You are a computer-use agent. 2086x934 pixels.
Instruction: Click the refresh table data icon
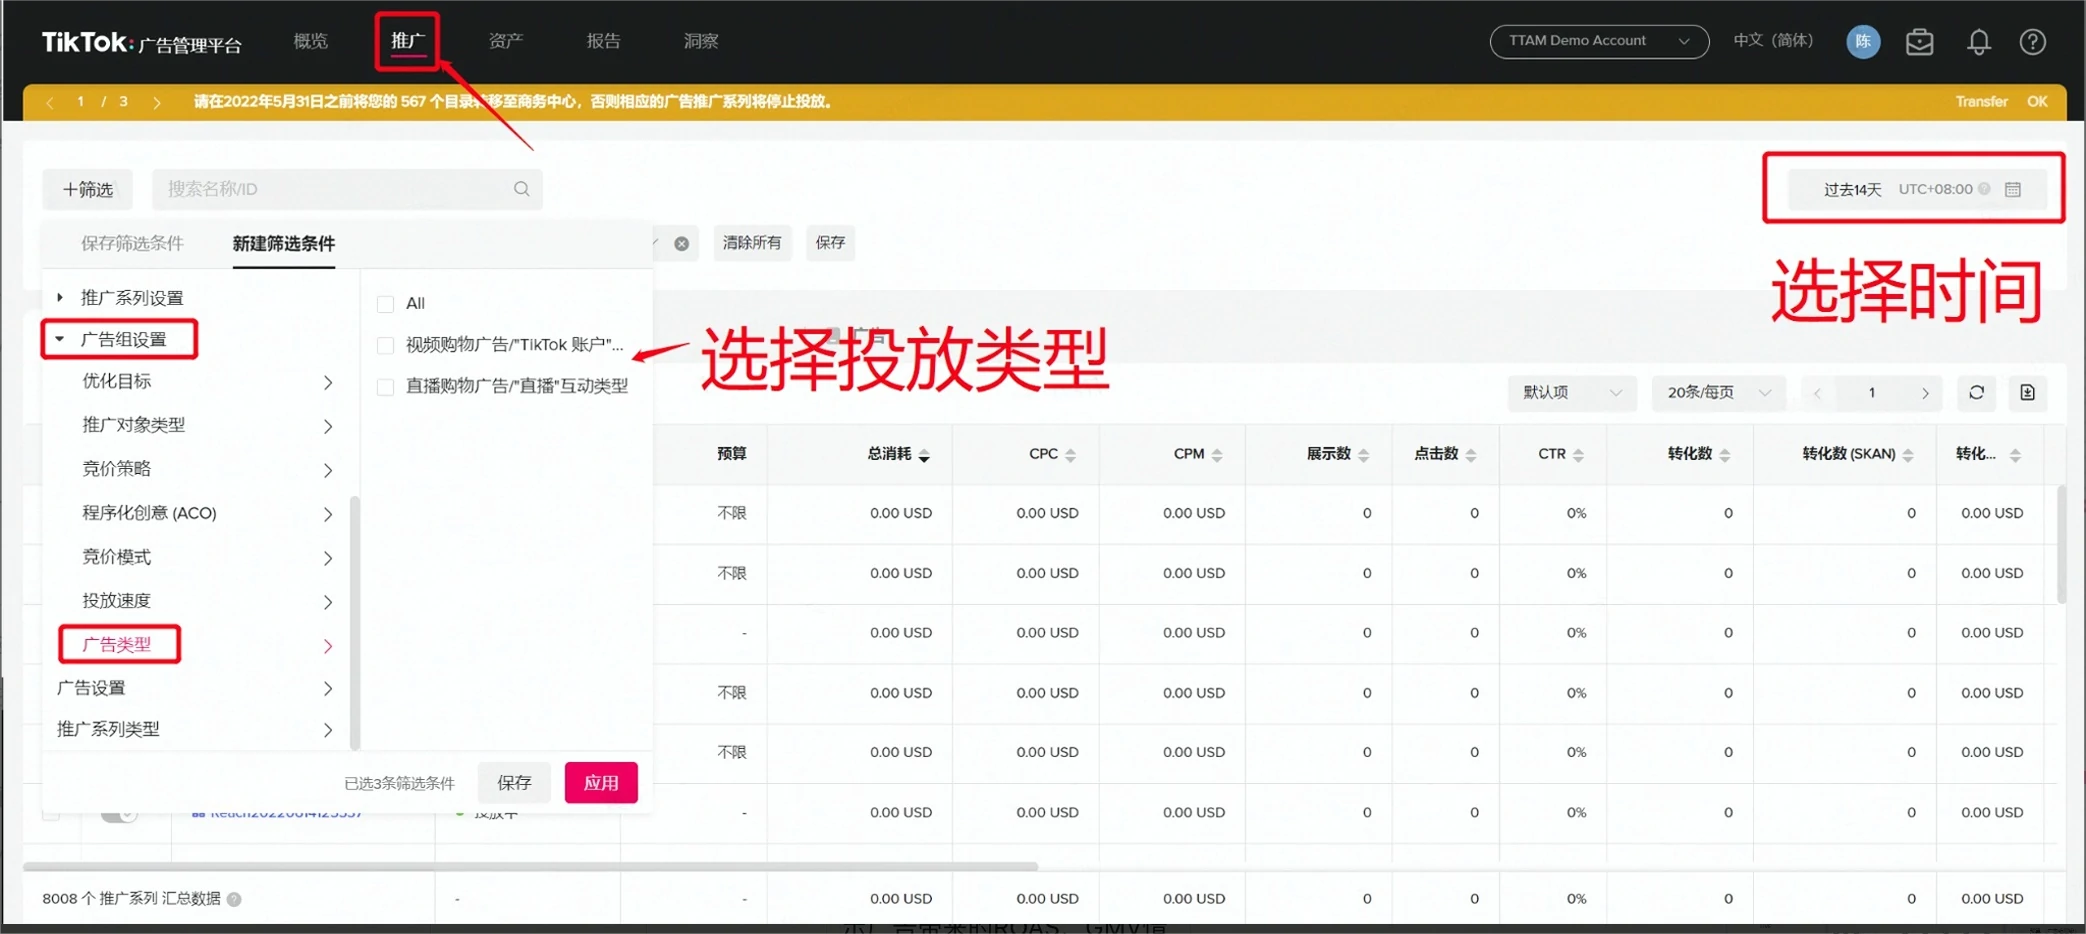click(1976, 393)
